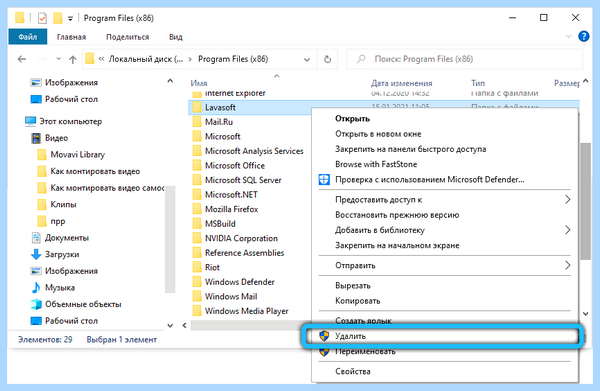600x391 pixels.
Task: Click the back navigation arrow
Action: 22,59
